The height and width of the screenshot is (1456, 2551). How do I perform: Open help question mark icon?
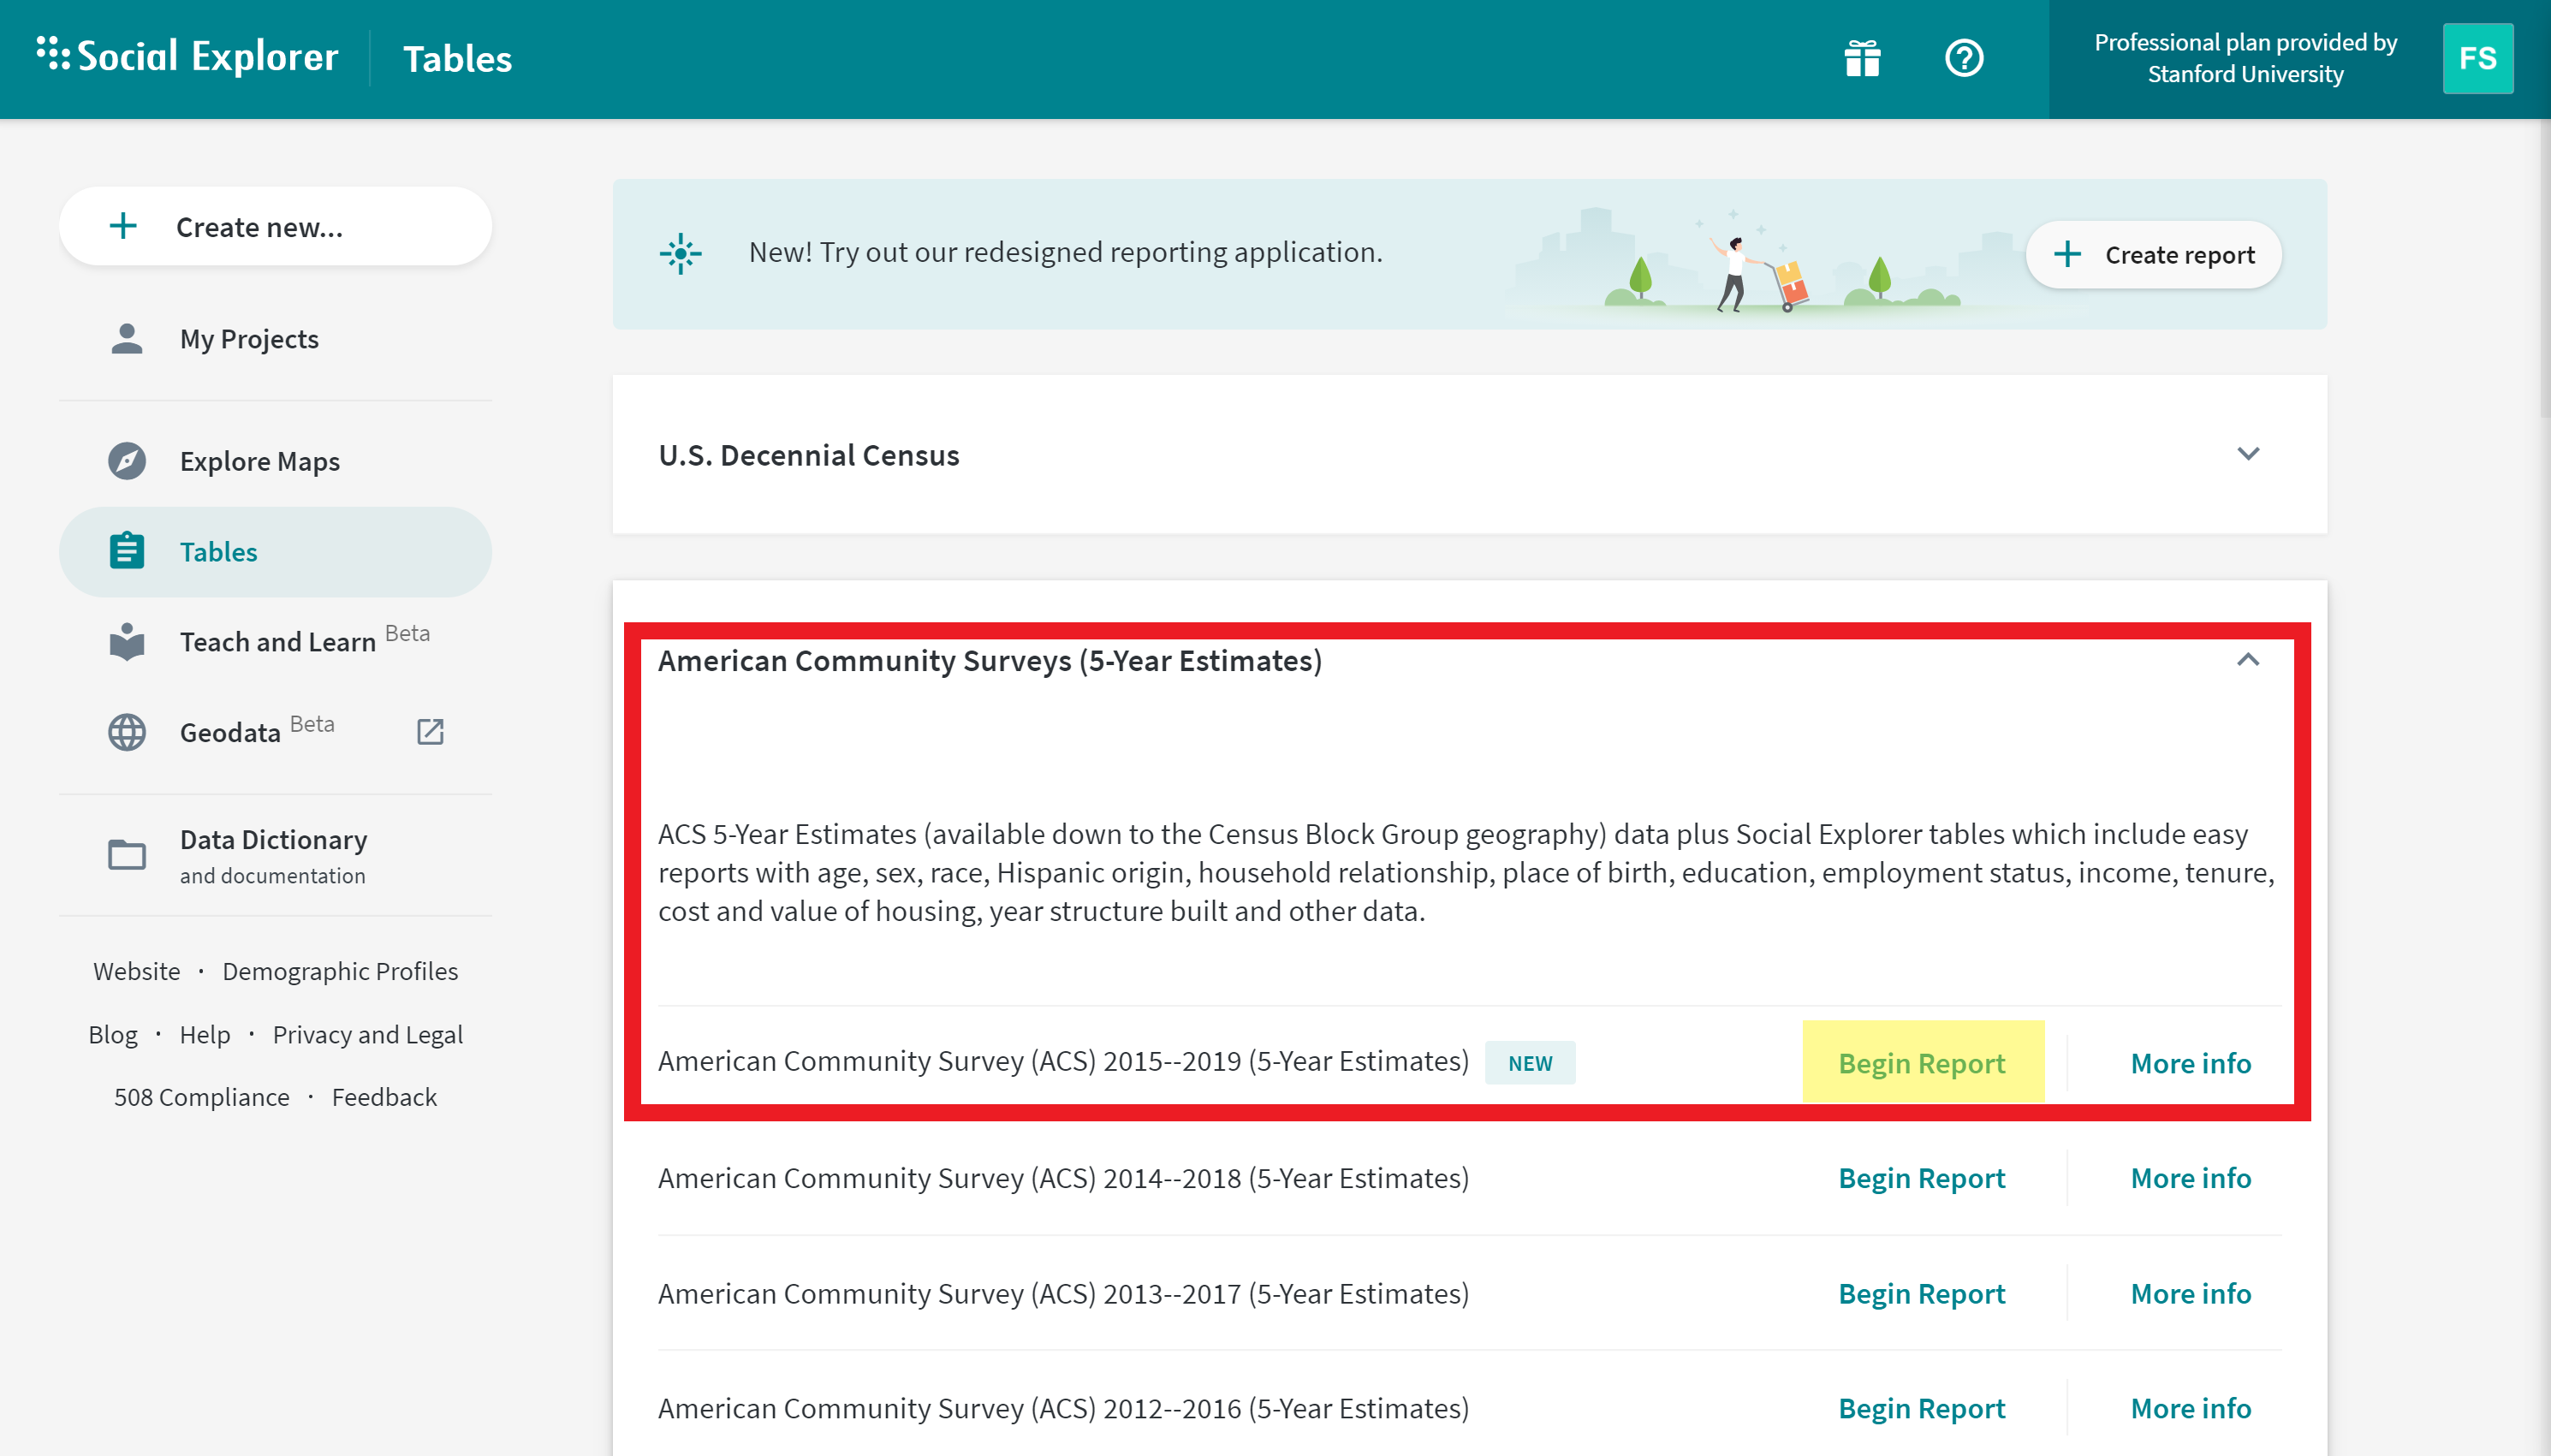(x=1963, y=58)
